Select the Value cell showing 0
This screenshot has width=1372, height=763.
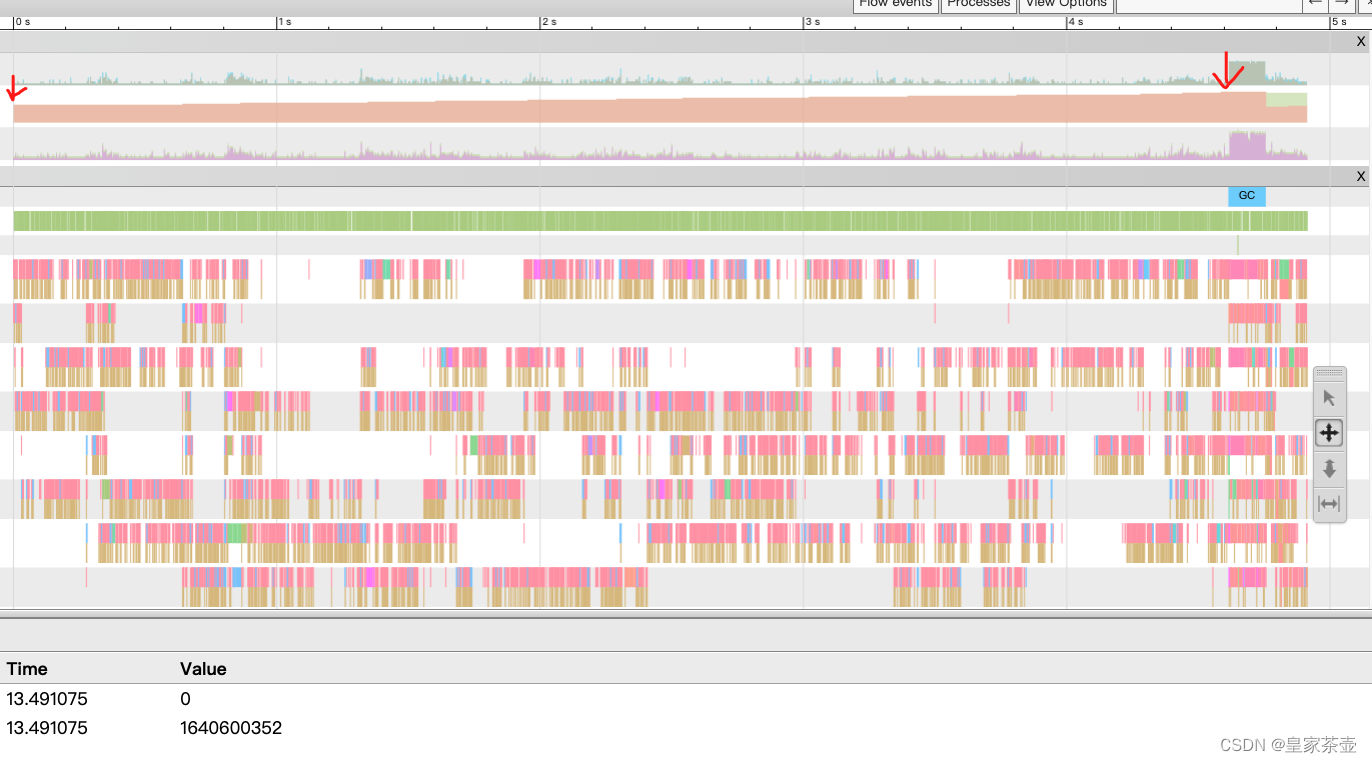(186, 699)
